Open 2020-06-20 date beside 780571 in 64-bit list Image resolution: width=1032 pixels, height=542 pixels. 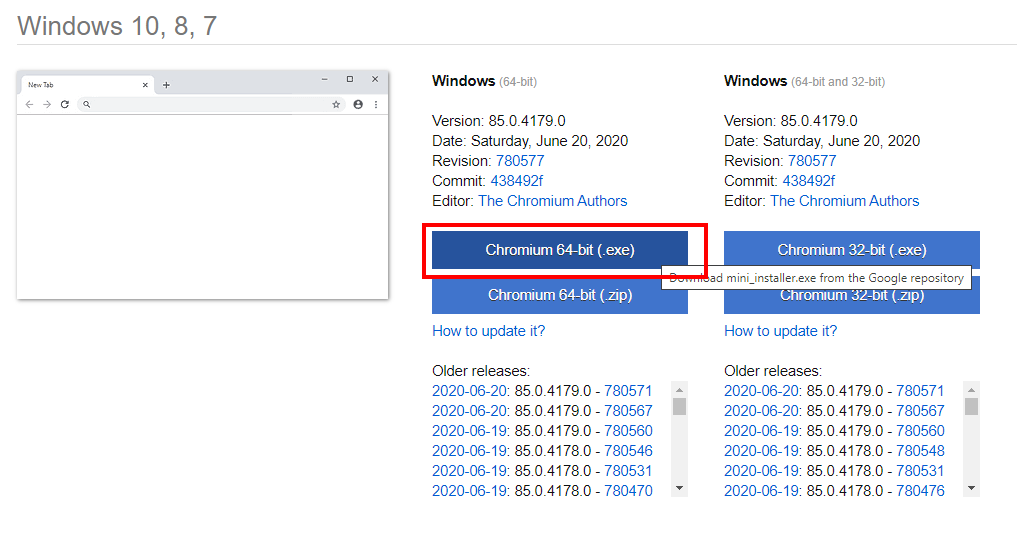pyautogui.click(x=469, y=391)
